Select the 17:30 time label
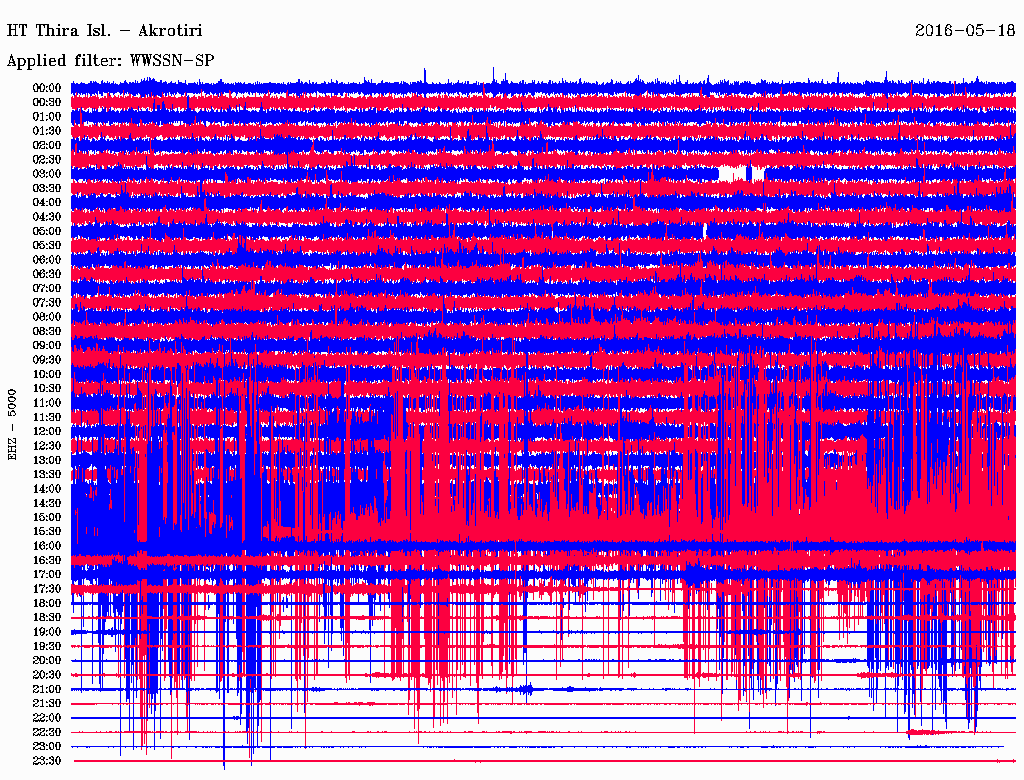 [x=46, y=589]
